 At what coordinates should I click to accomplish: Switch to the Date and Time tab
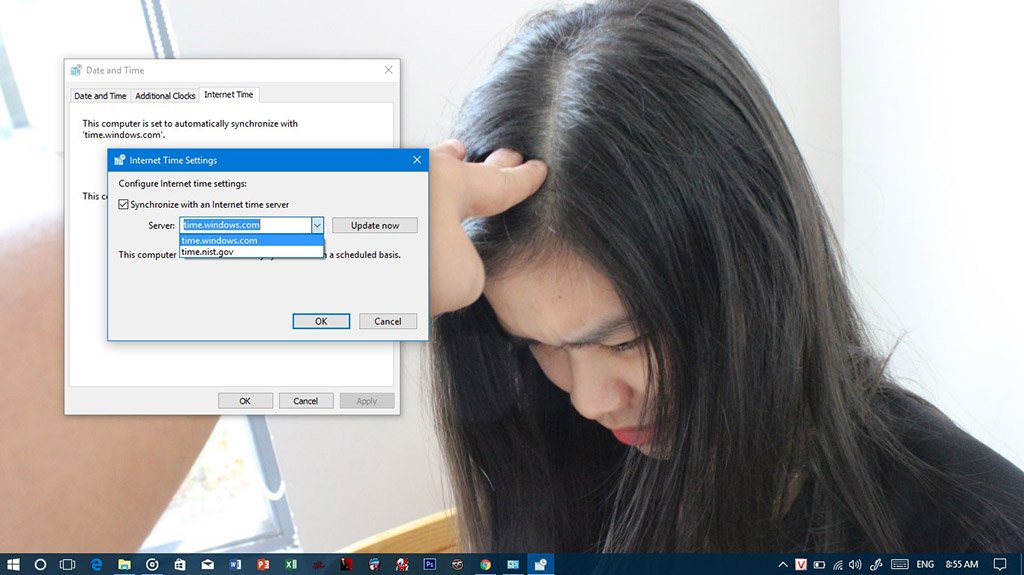[x=100, y=96]
